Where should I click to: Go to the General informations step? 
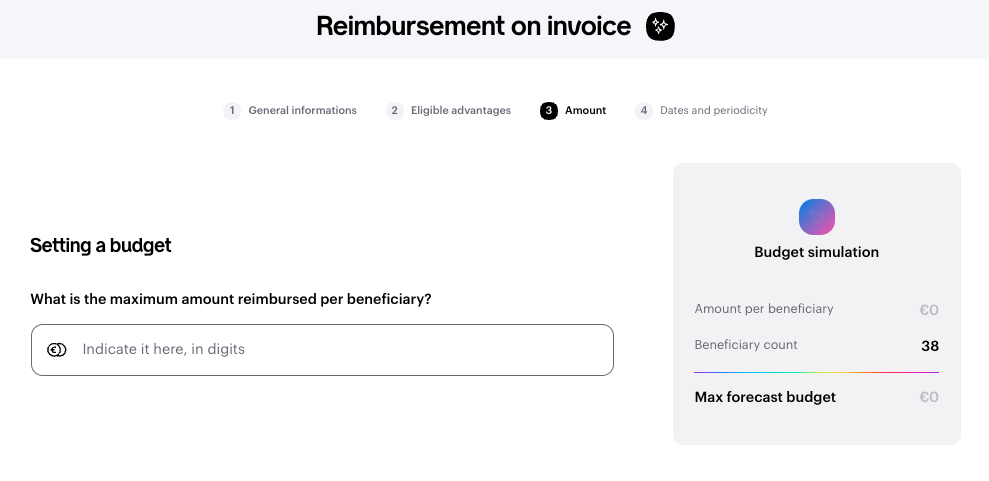pos(302,111)
